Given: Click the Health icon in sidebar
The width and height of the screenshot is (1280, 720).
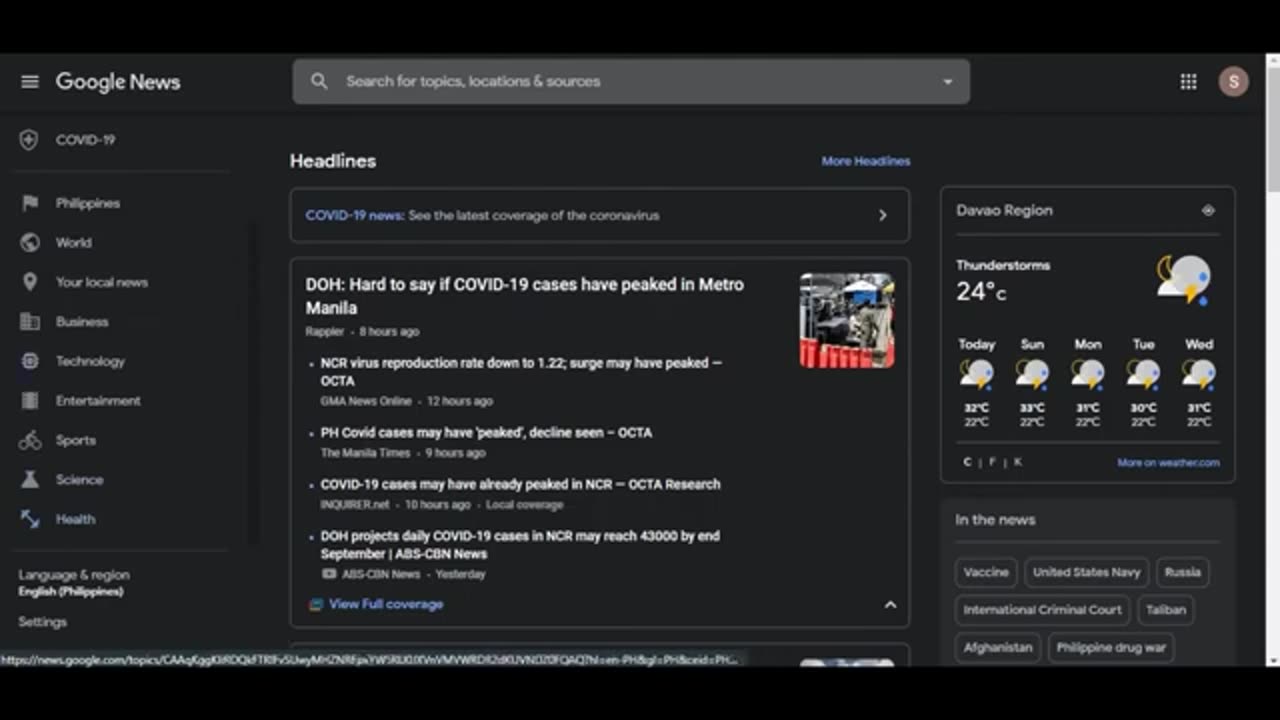Looking at the screenshot, I should (x=30, y=519).
